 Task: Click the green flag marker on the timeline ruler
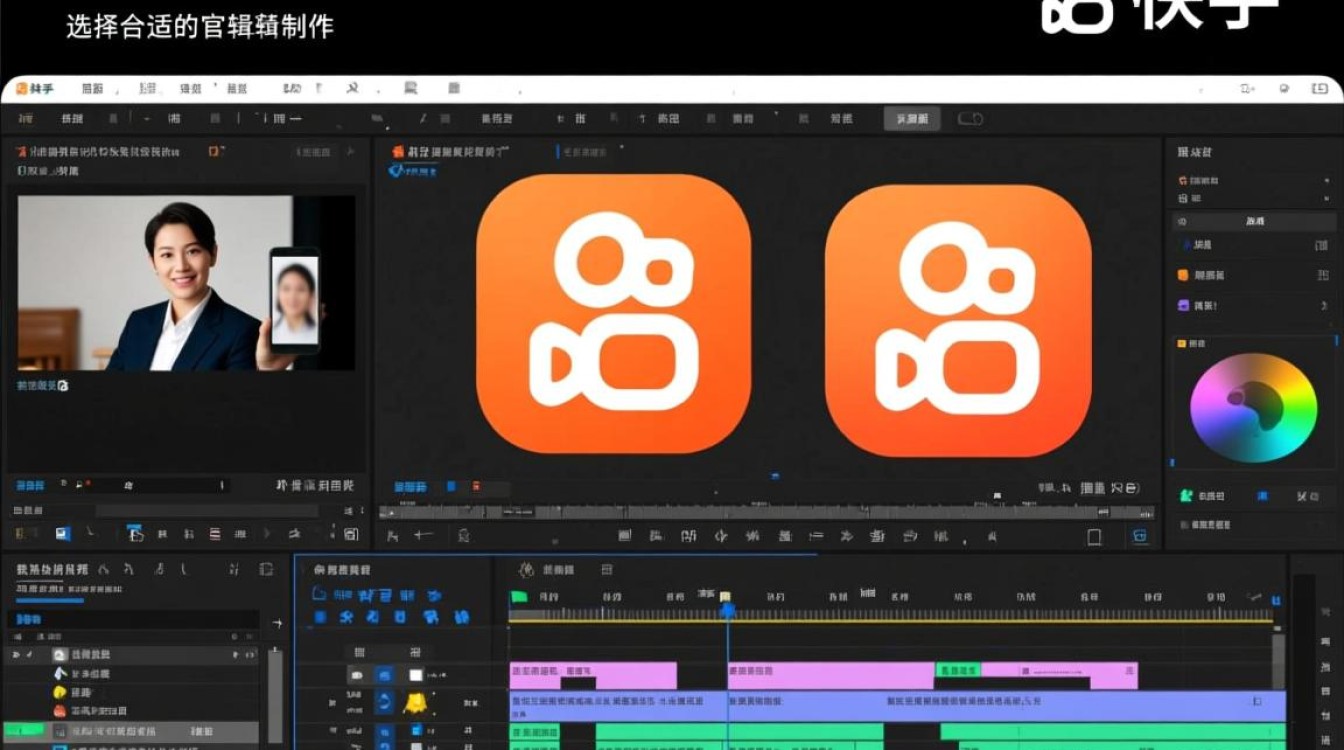[519, 597]
